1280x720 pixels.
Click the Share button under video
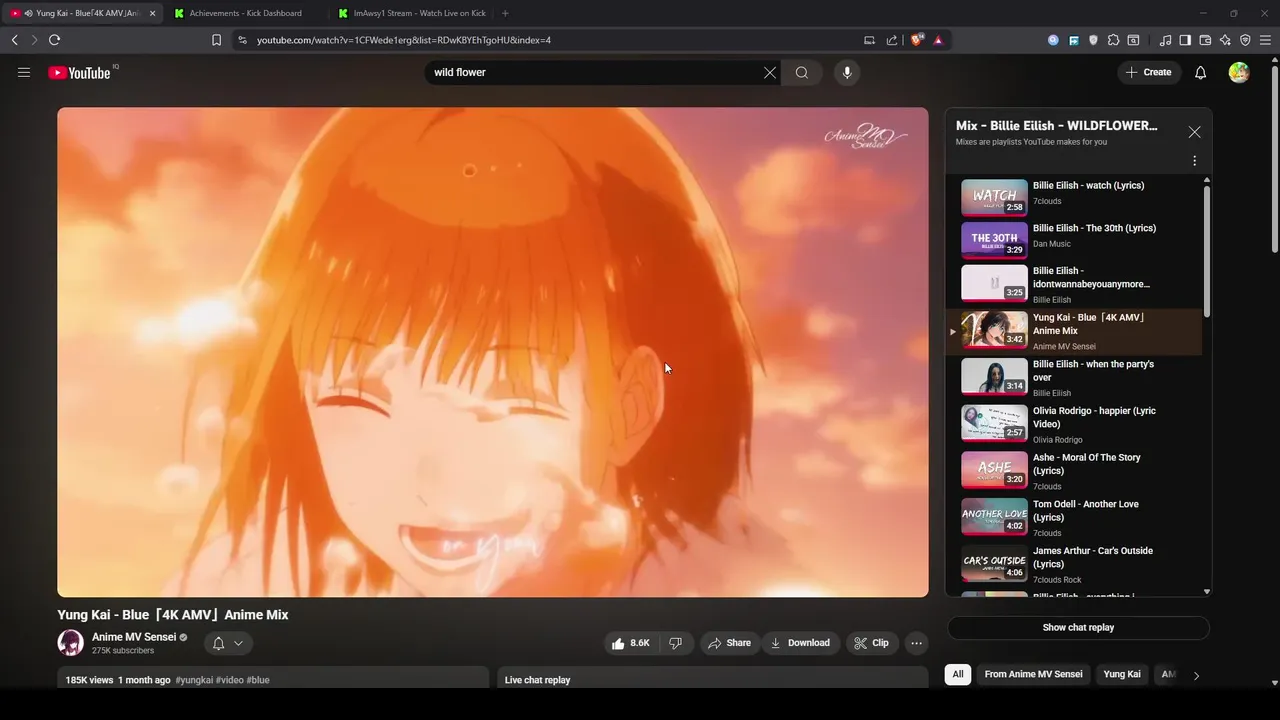pos(729,643)
